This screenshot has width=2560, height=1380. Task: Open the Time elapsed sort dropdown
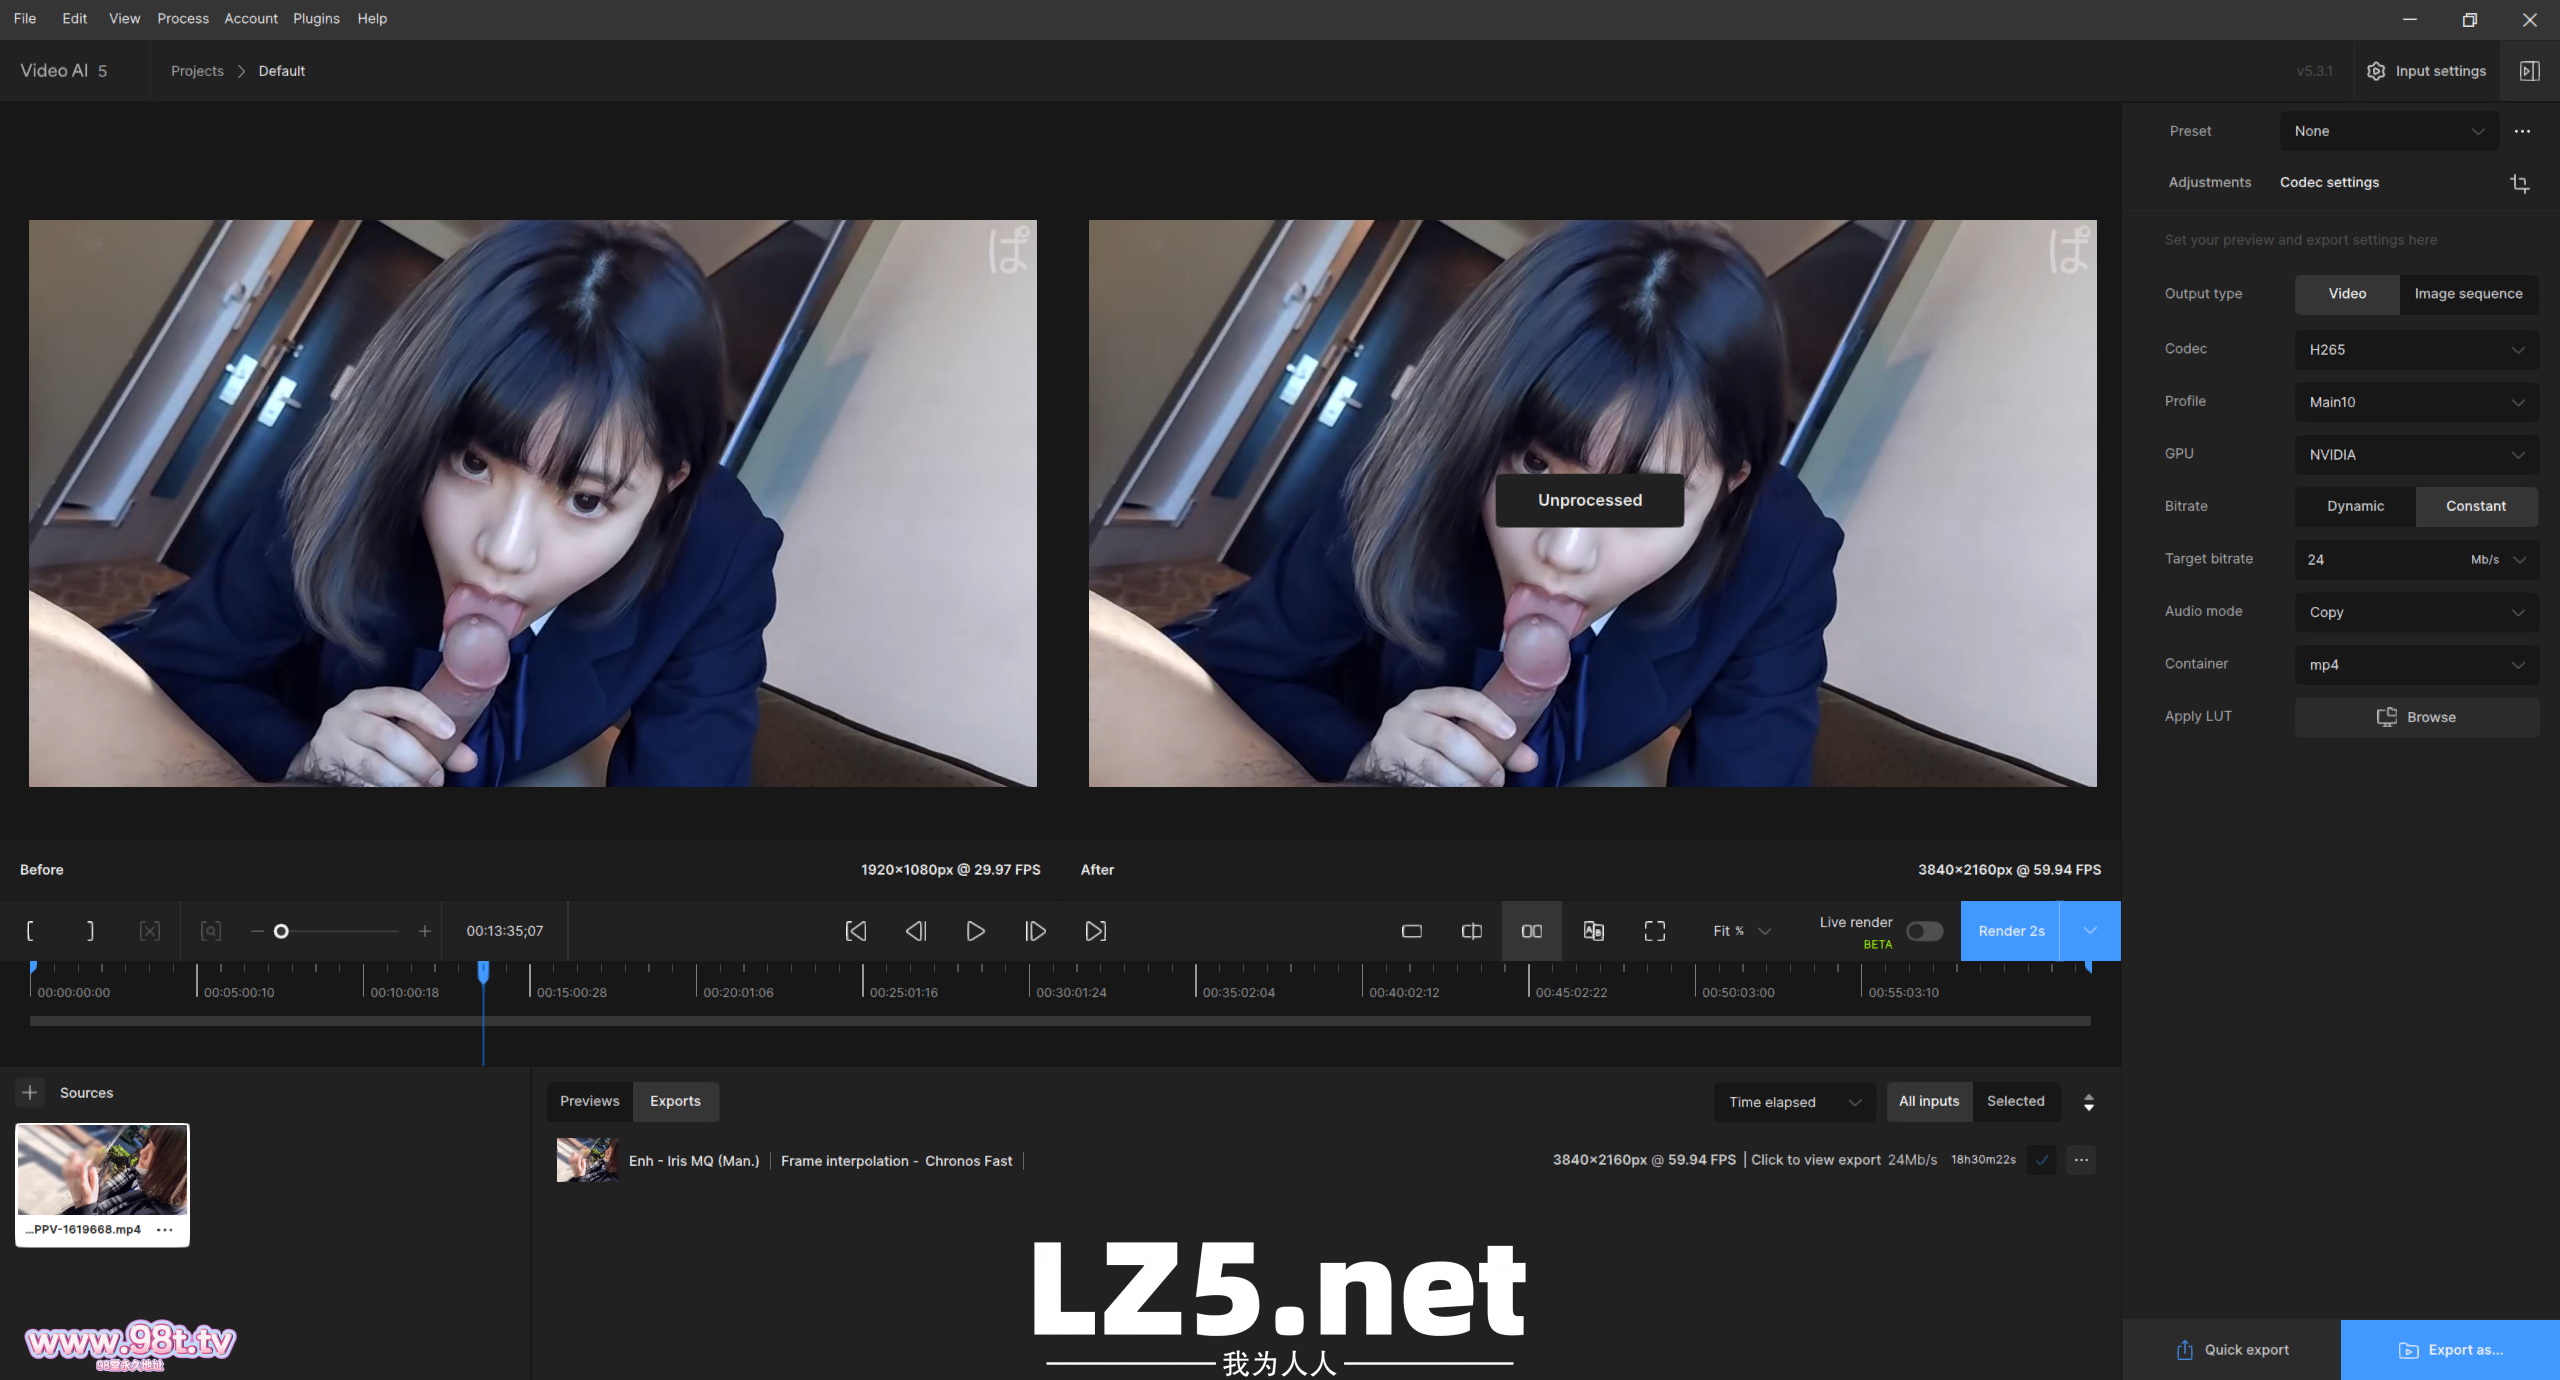click(1794, 1102)
